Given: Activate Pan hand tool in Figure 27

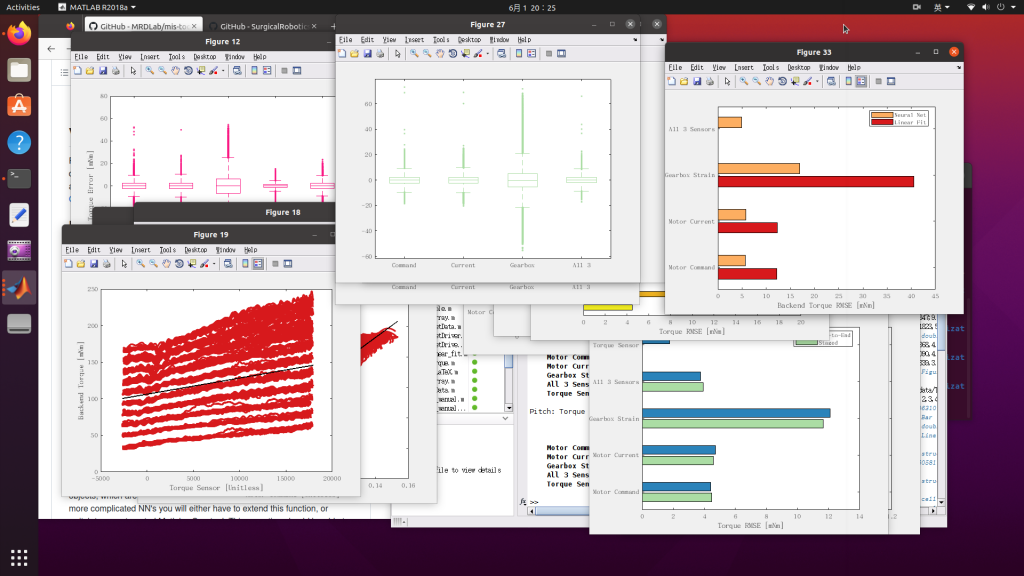Looking at the screenshot, I should pyautogui.click(x=440, y=54).
